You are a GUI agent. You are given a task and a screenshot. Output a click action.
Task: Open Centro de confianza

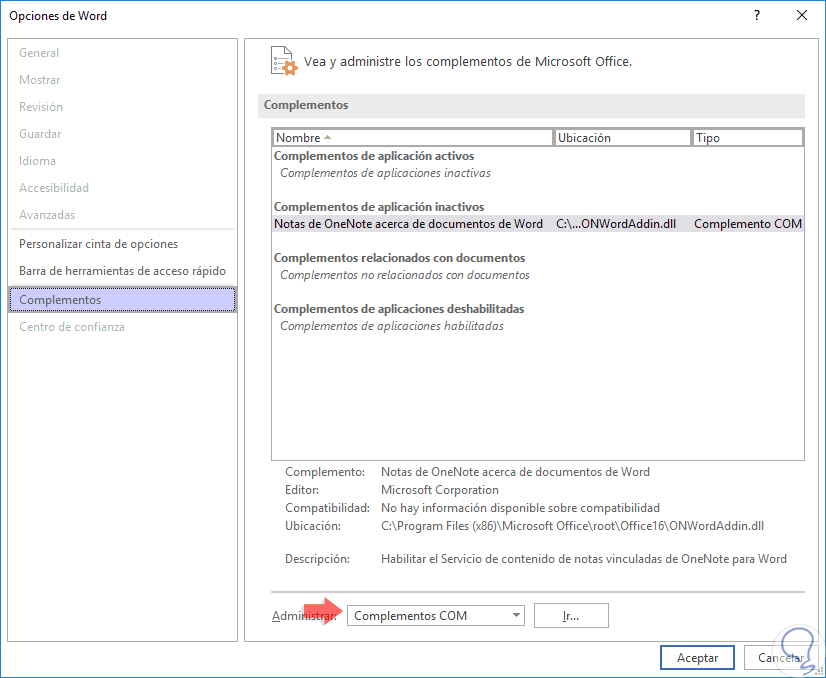pyautogui.click(x=72, y=327)
